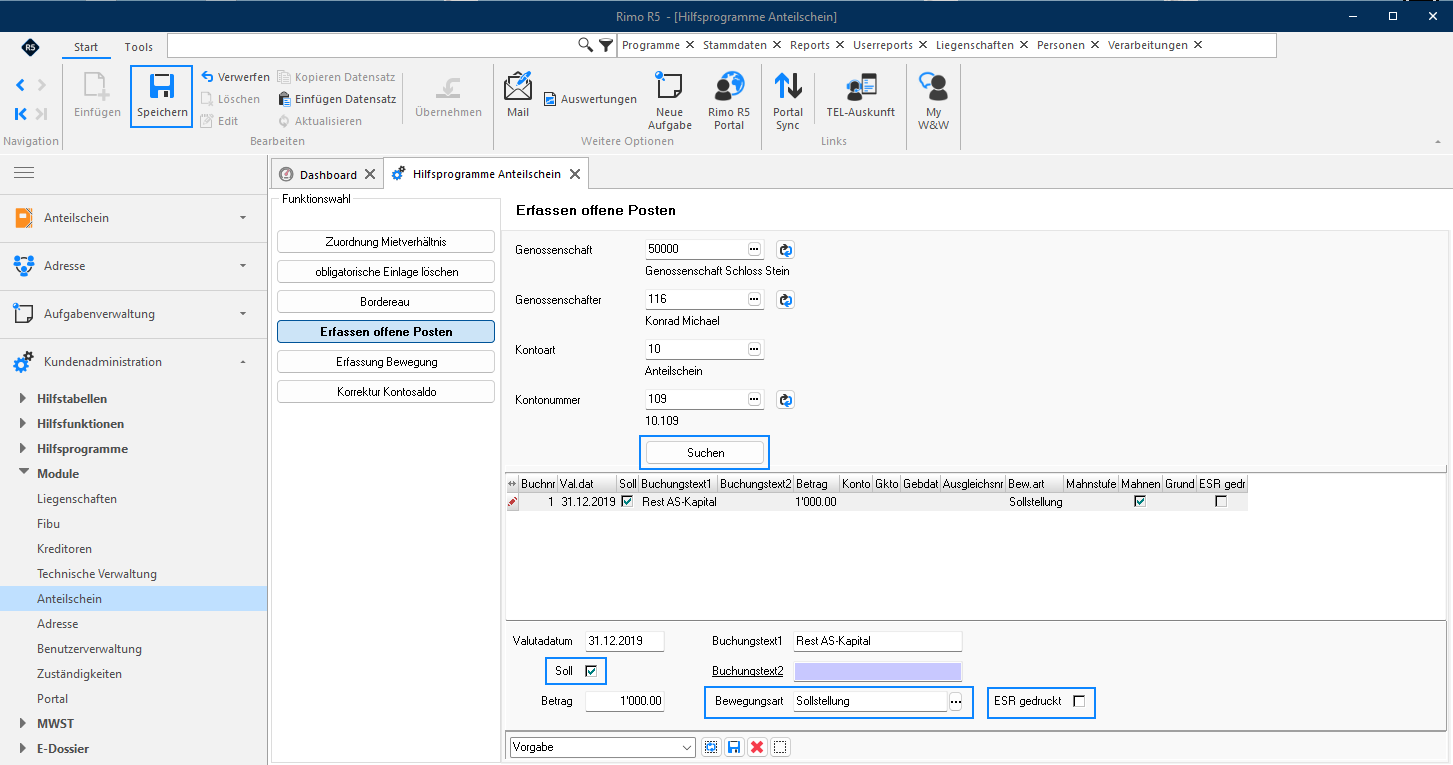
Task: Click the filter funnel icon beside search
Action: 605,45
